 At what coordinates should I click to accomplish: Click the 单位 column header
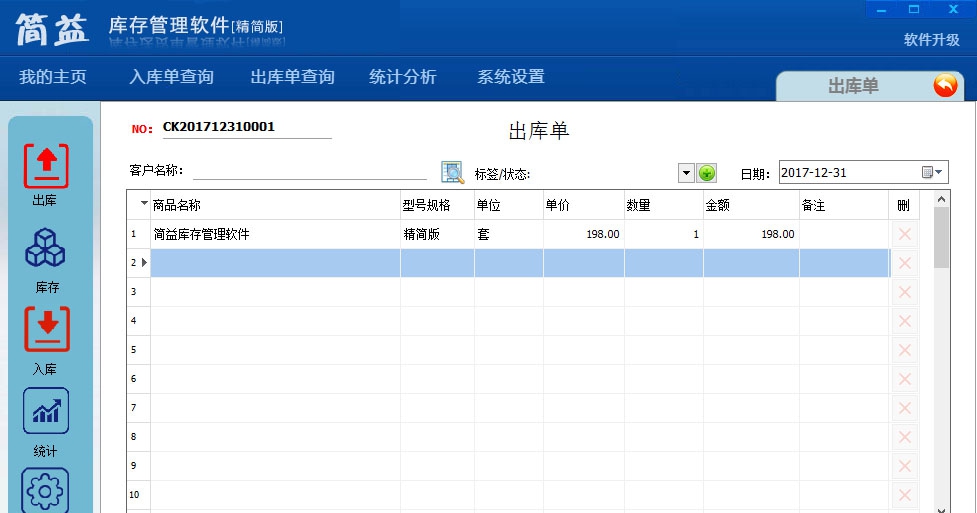coord(508,205)
